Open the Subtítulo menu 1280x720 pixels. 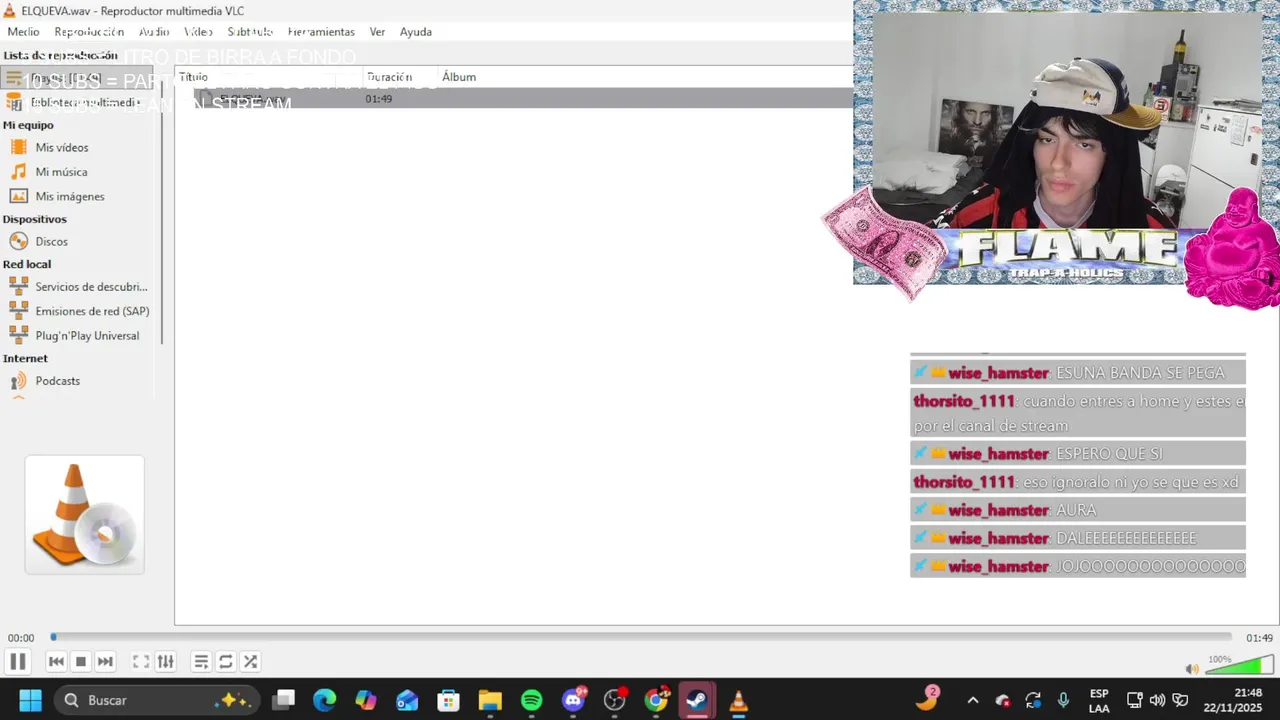[250, 32]
